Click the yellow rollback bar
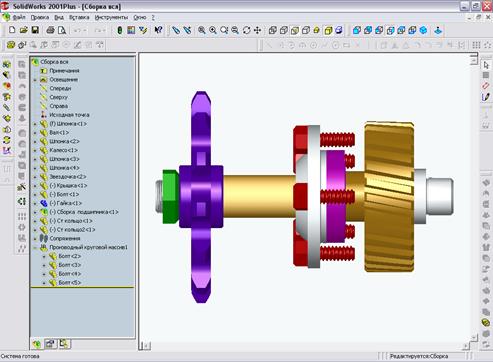The width and height of the screenshot is (493, 362). click(82, 287)
